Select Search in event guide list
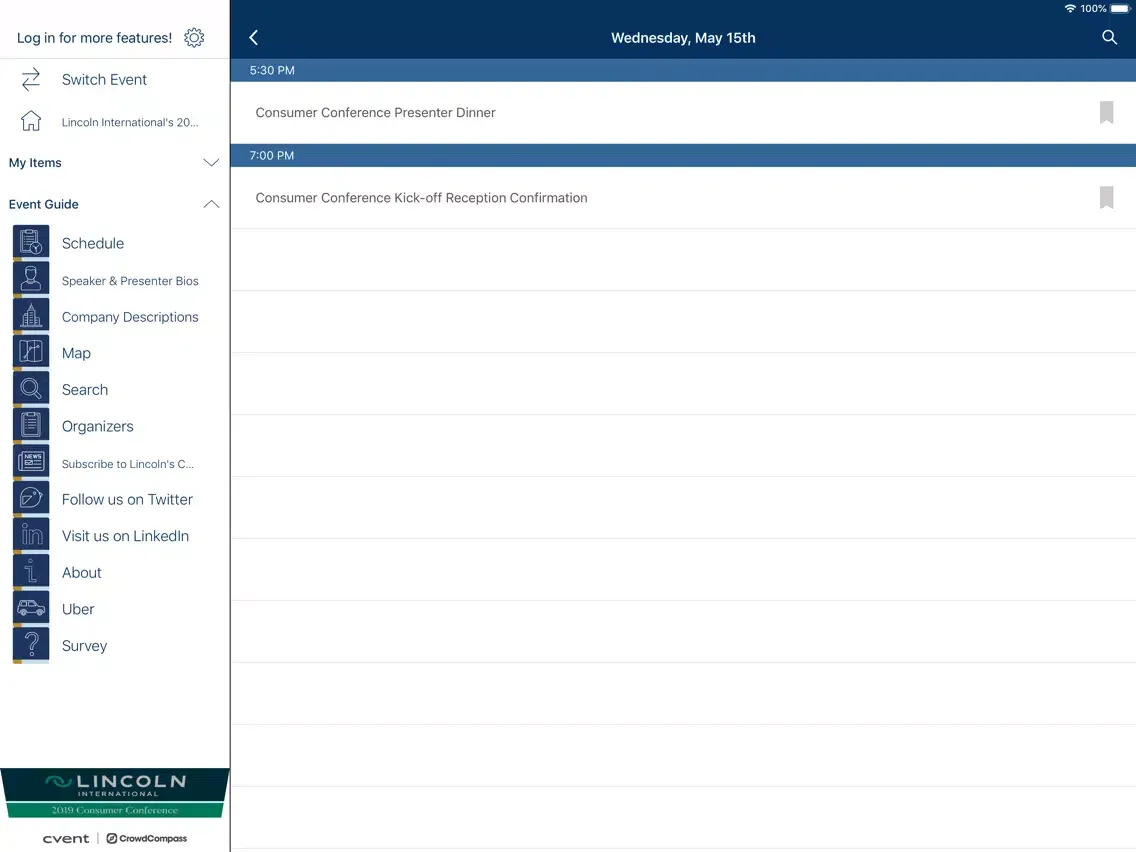1136x852 pixels. coord(85,390)
